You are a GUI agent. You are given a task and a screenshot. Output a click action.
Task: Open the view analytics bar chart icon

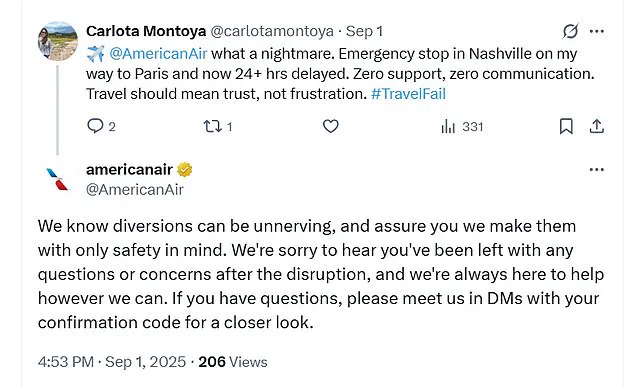(448, 127)
